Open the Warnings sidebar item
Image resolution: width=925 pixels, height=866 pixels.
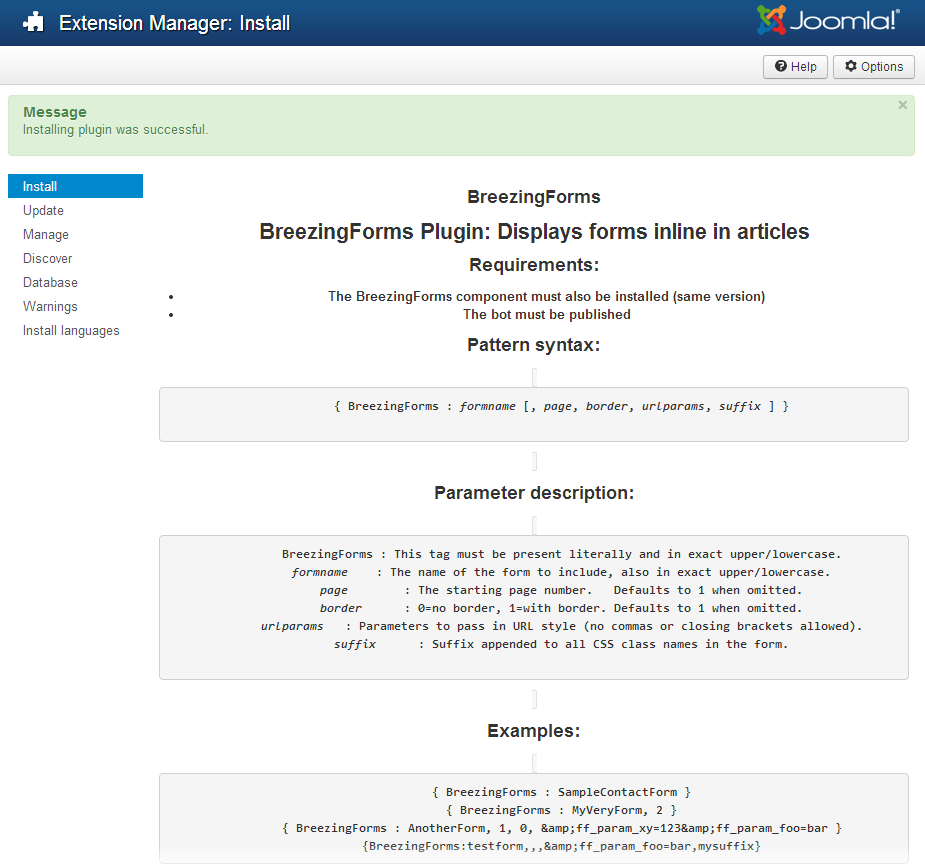pos(50,307)
